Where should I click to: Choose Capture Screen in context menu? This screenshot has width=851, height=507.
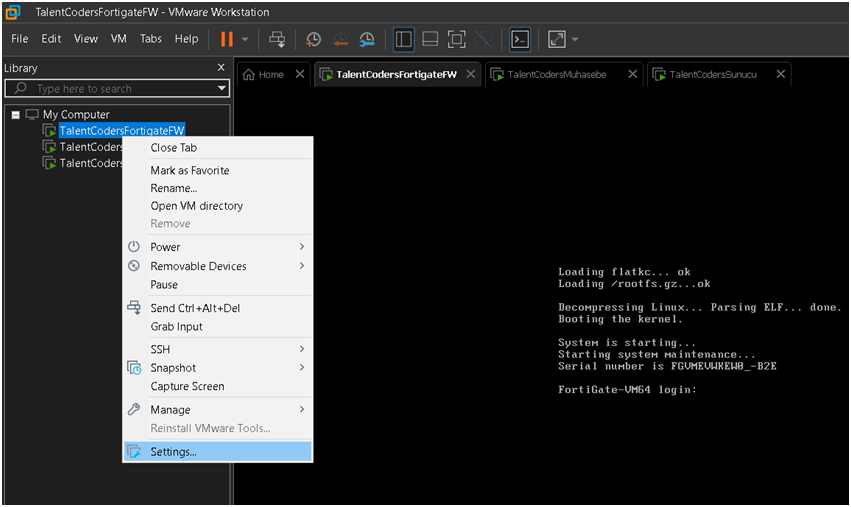coord(218,386)
